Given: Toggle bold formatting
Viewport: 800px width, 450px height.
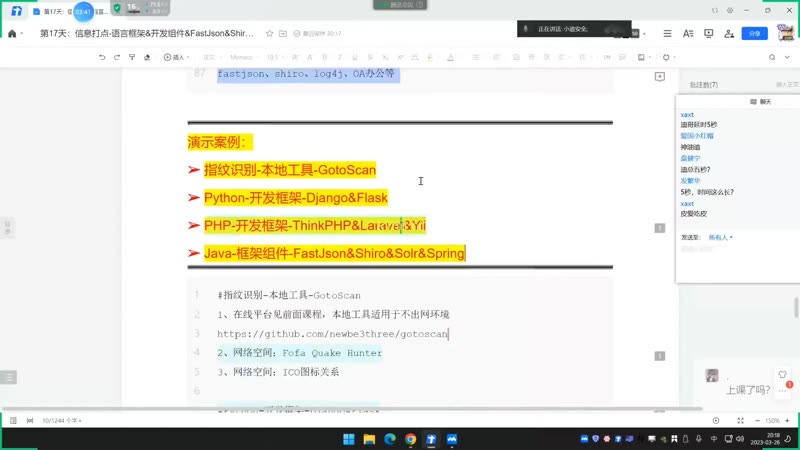Looking at the screenshot, I should click(324, 57).
